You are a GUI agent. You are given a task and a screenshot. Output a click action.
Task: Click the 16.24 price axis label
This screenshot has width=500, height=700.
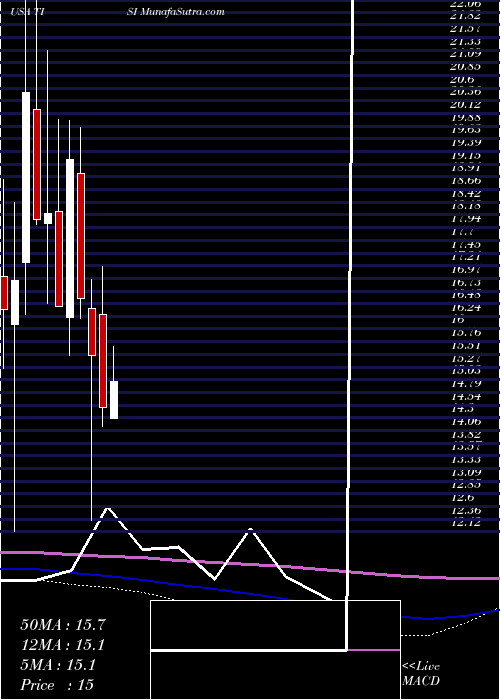[x=468, y=307]
